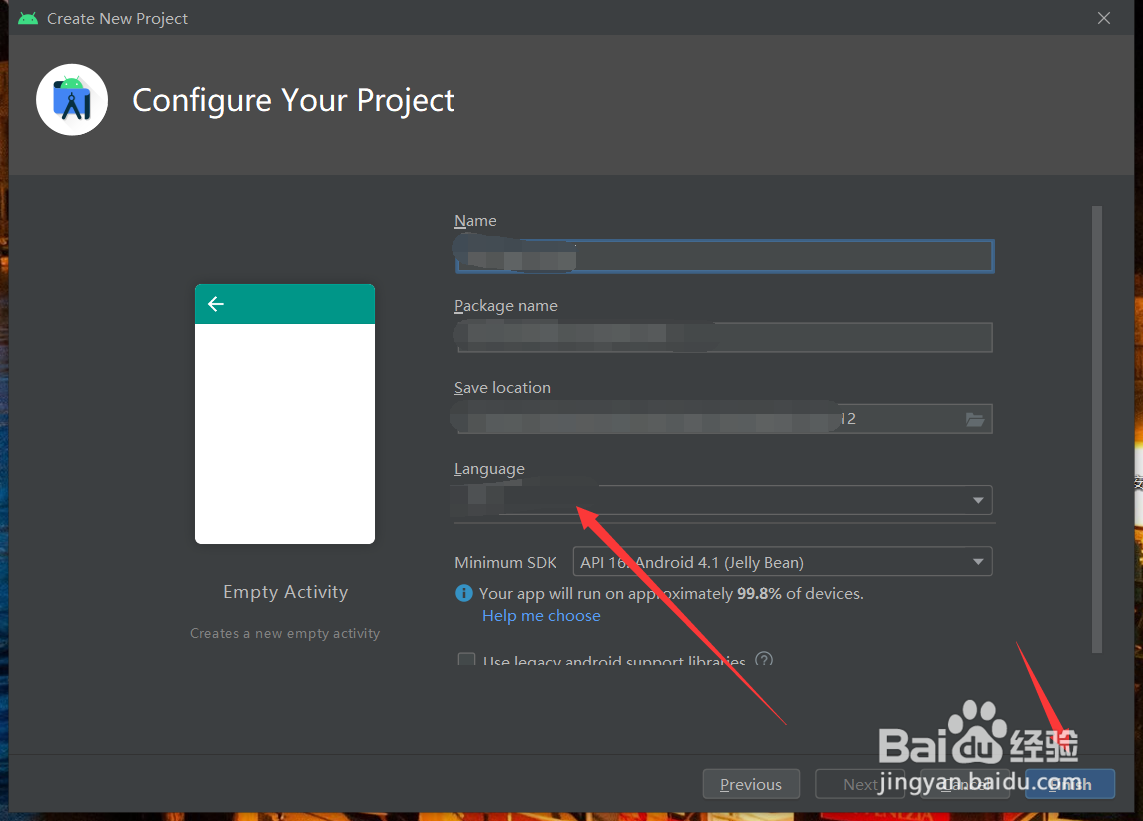Click the Android icon in the title bar
This screenshot has height=821, width=1143.
pos(28,18)
